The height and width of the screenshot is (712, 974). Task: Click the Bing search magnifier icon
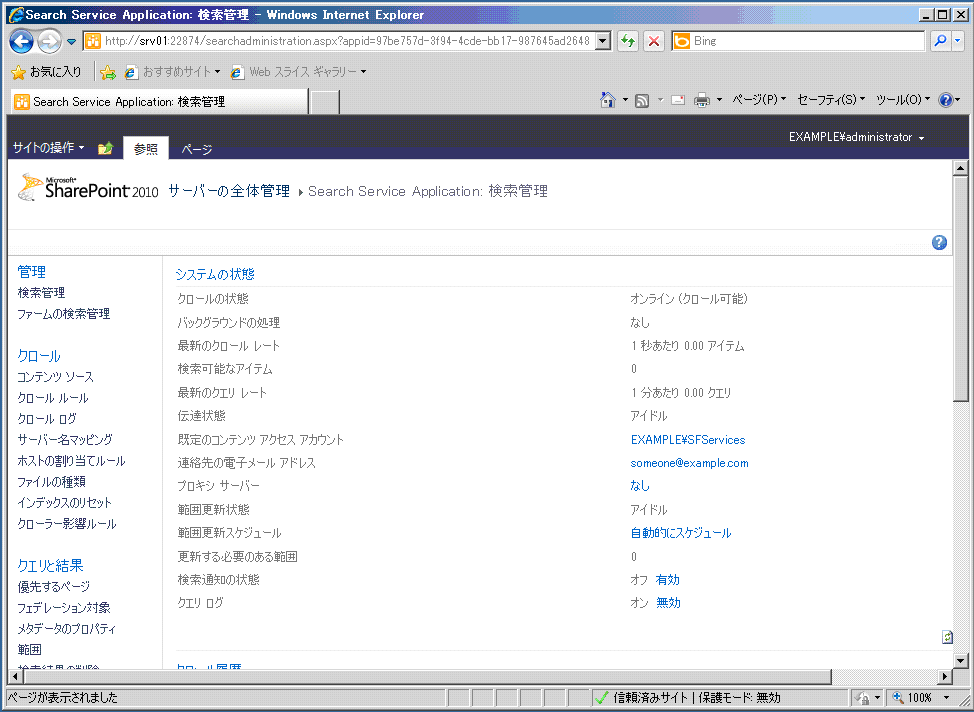(940, 41)
